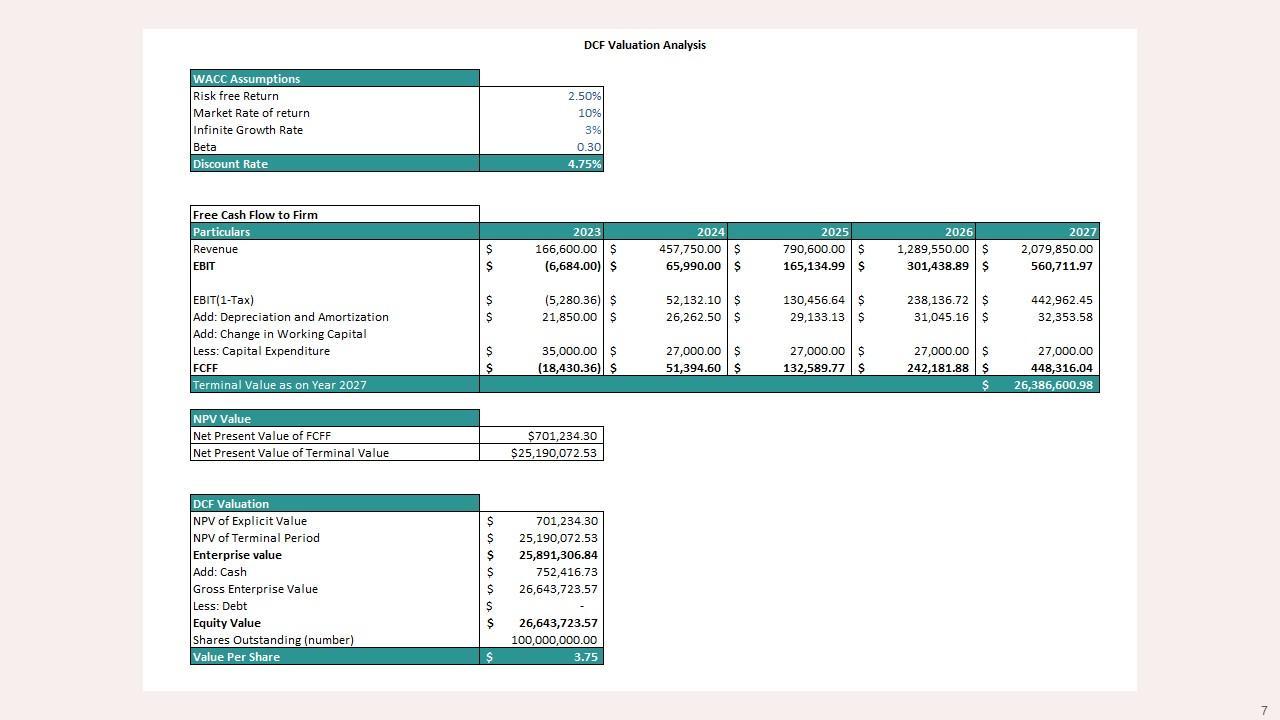This screenshot has height=720, width=1280.
Task: Click the 2023 year column header
Action: [586, 232]
